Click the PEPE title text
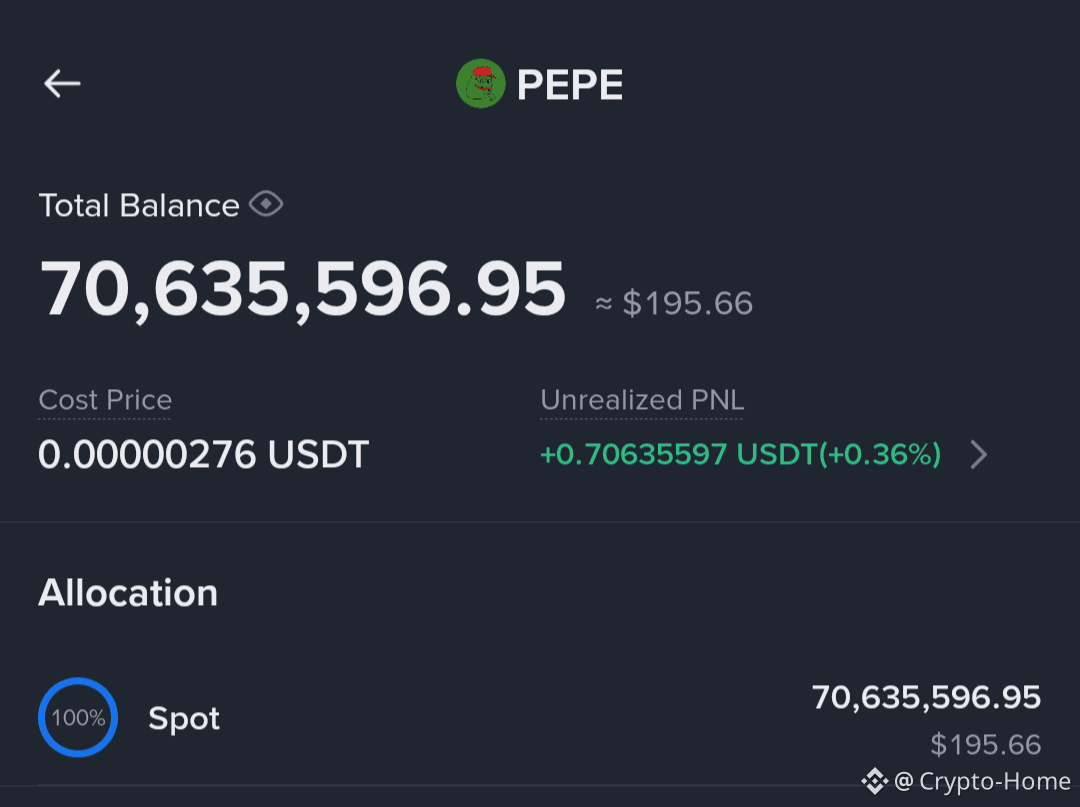Viewport: 1080px width, 807px height. coord(570,85)
